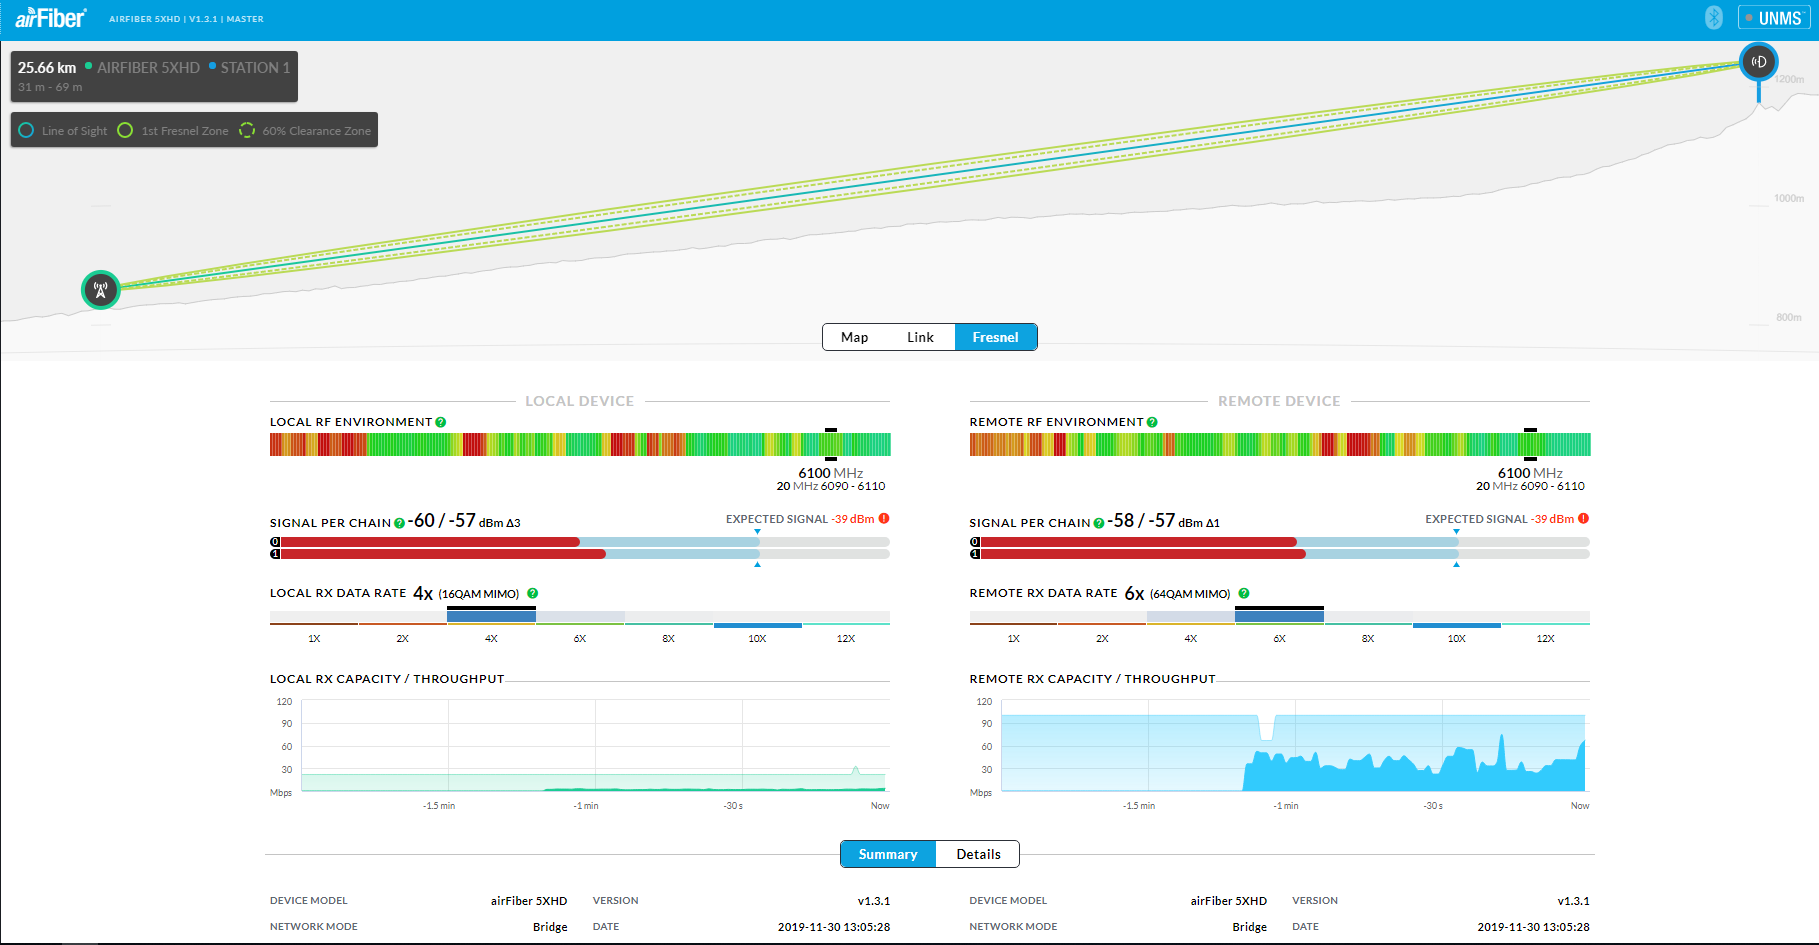Open the Bluetooth status icon
The image size is (1819, 945).
tap(1714, 18)
